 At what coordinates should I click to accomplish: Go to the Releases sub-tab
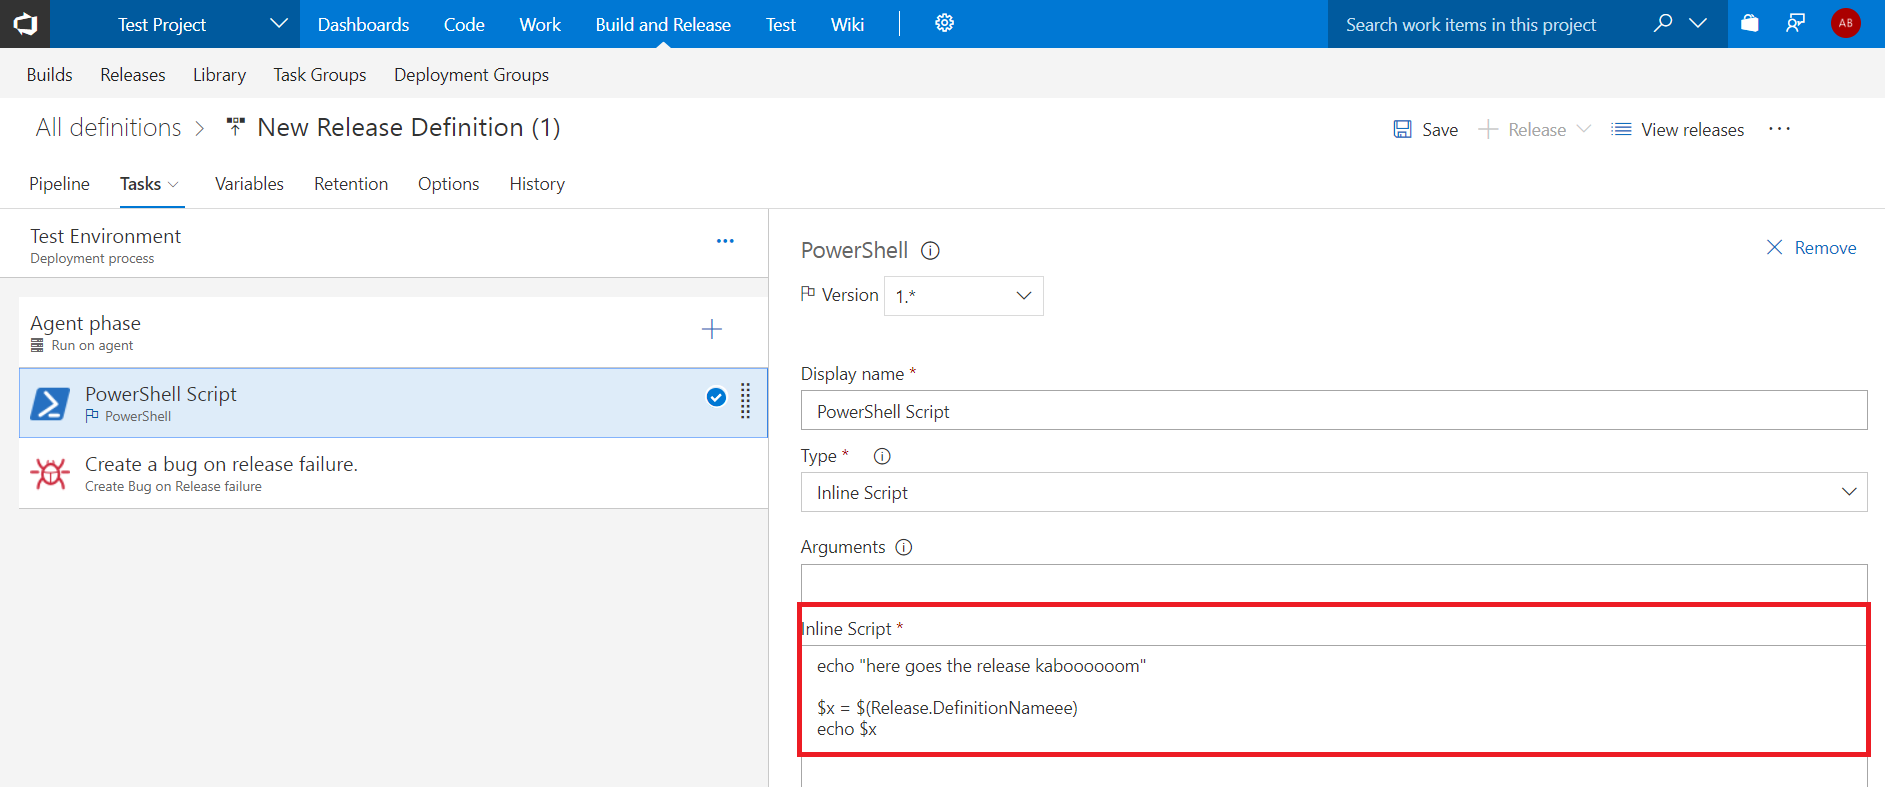click(133, 75)
